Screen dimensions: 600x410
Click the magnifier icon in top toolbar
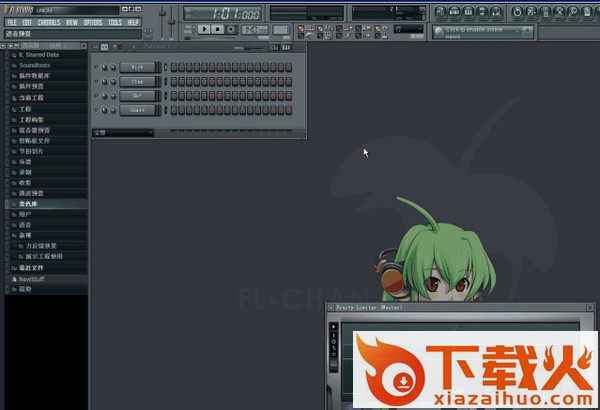[x=573, y=13]
